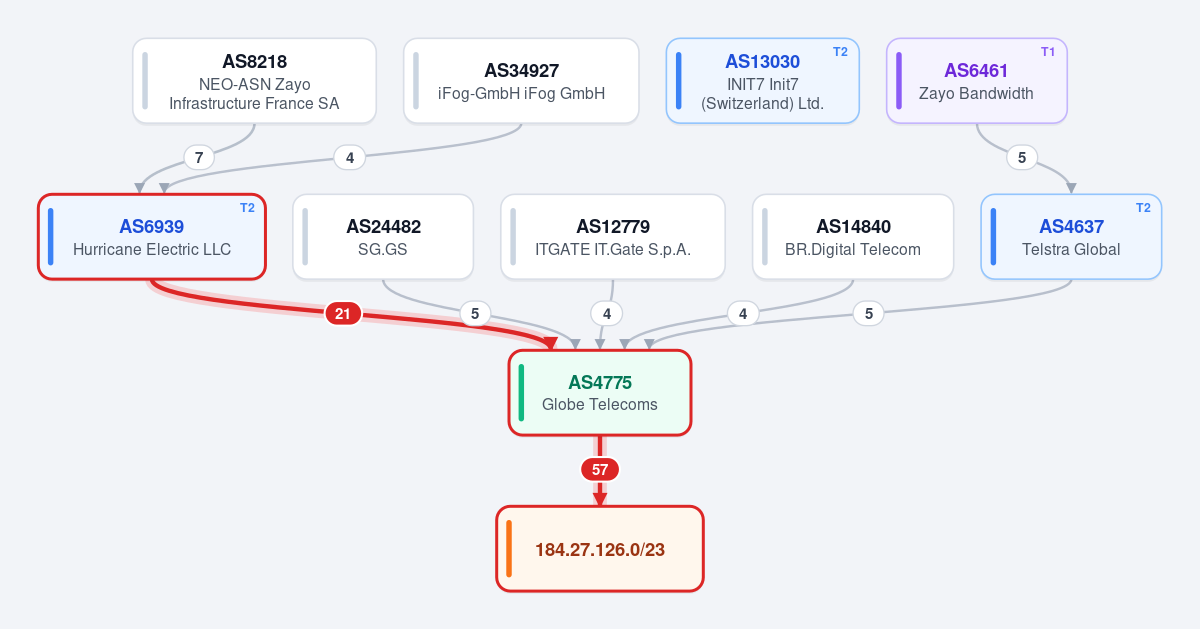Viewport: 1200px width, 629px height.
Task: Click the T2 tier badge on AS13030
Action: [840, 52]
